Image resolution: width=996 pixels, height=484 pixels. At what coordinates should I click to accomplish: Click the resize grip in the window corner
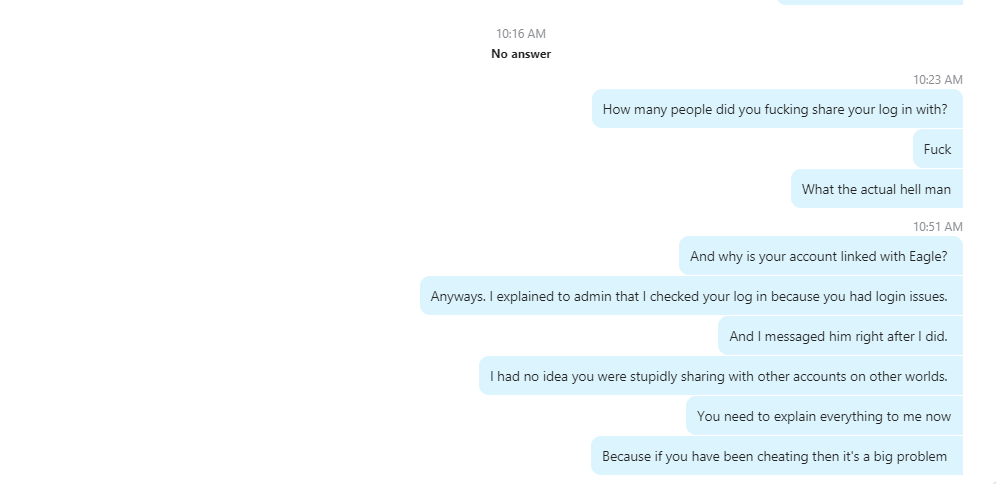point(992,481)
